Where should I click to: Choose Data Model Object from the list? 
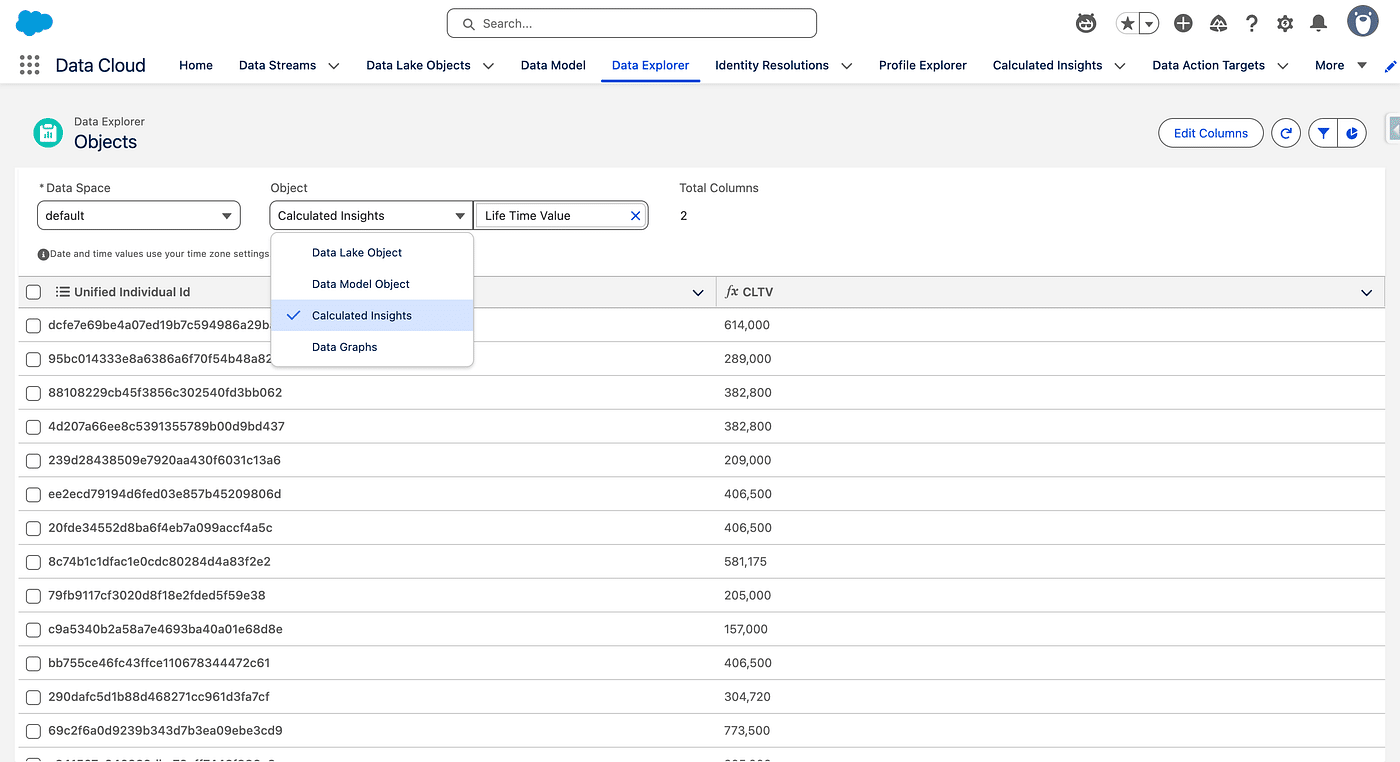(x=361, y=284)
